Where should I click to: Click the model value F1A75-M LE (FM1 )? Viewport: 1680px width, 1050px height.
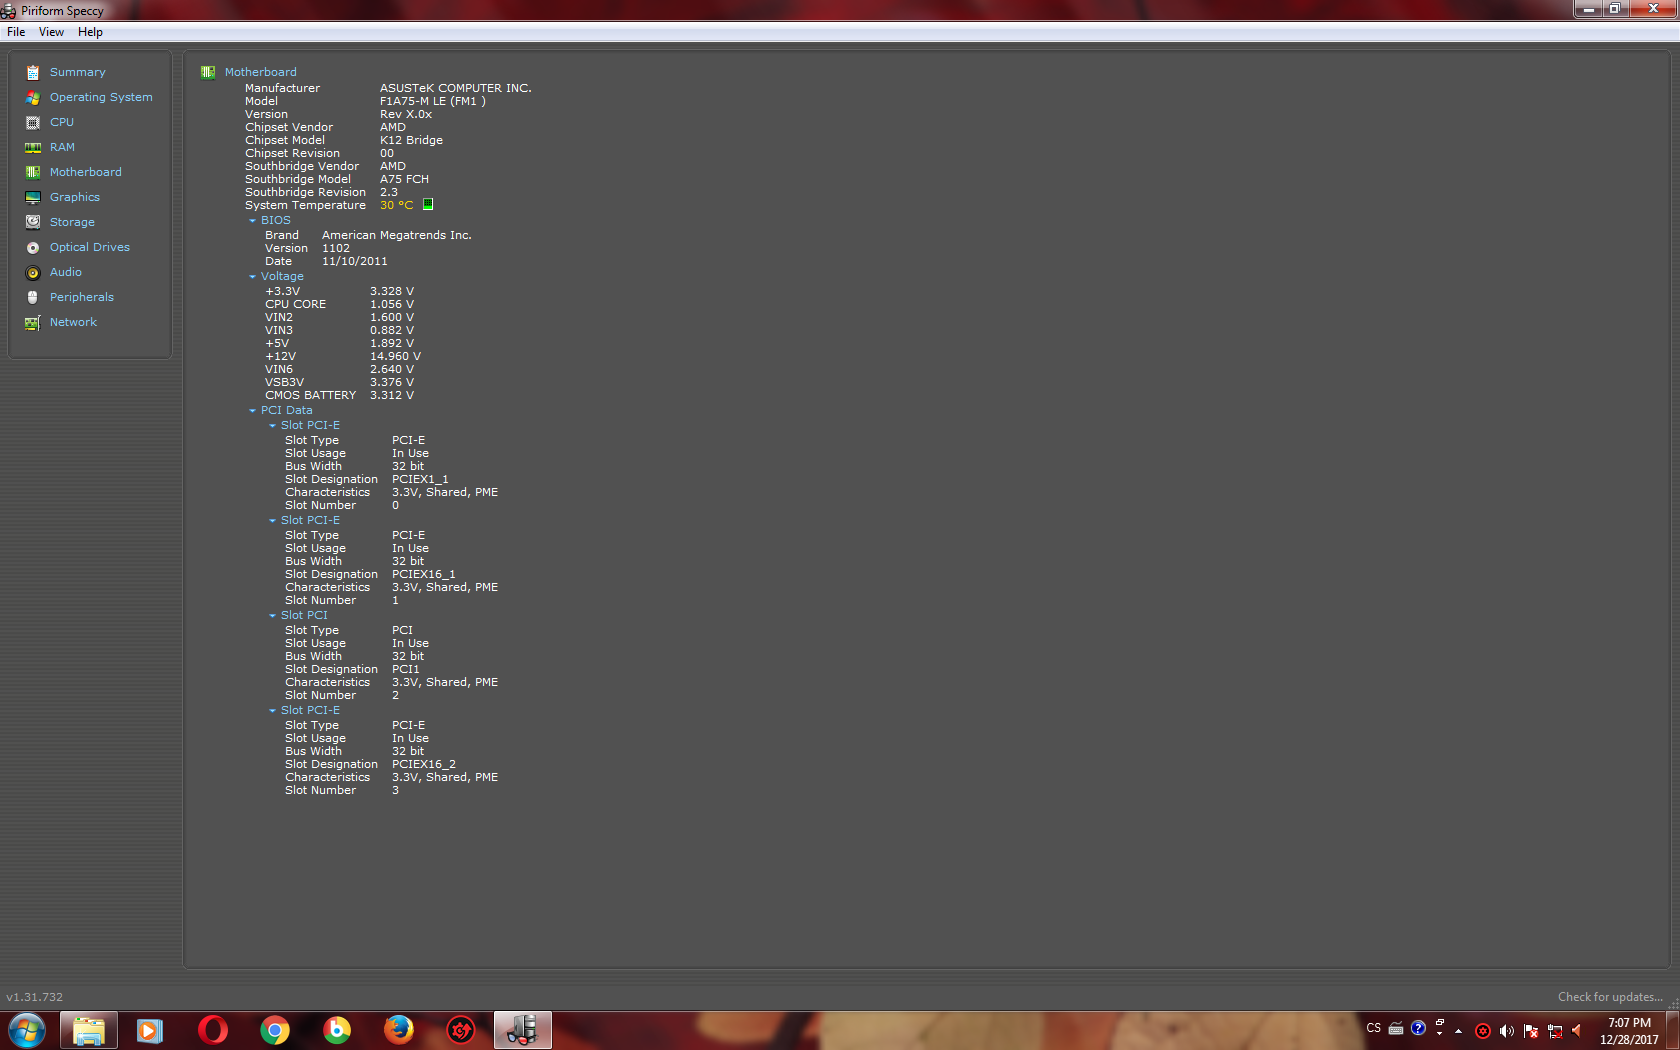[x=433, y=101]
